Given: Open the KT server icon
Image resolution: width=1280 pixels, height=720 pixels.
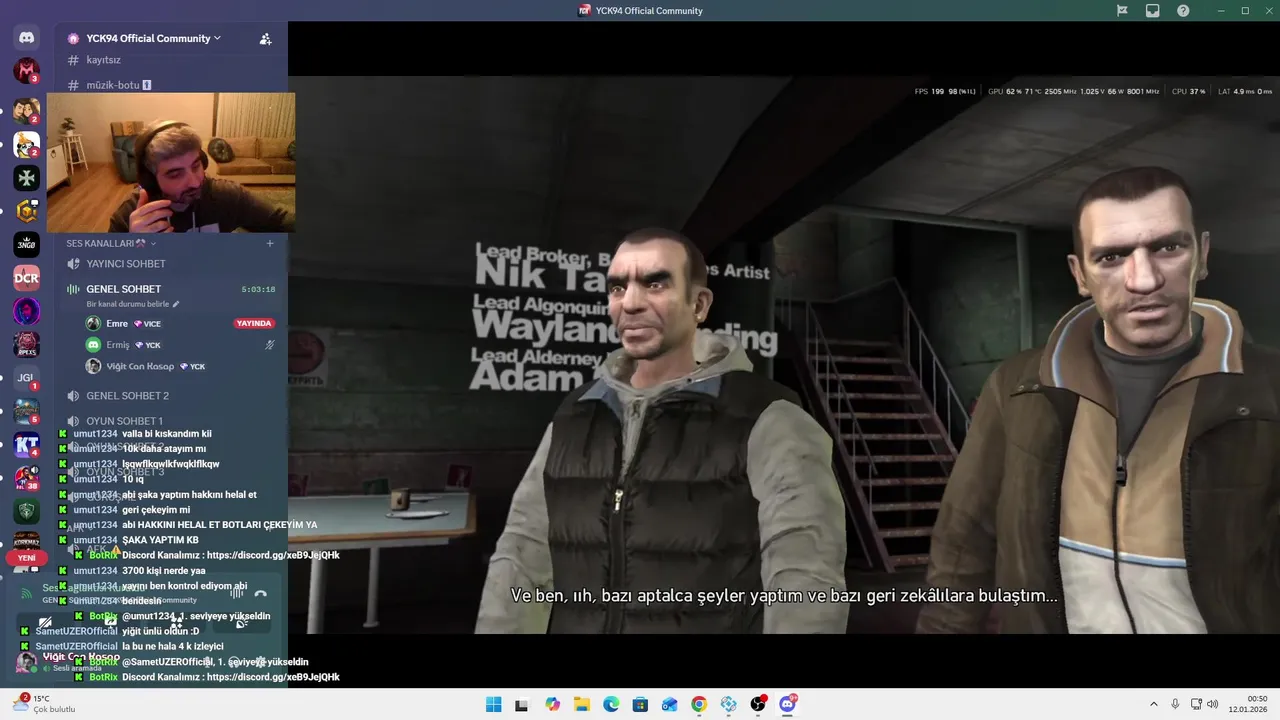Looking at the screenshot, I should click(x=27, y=444).
